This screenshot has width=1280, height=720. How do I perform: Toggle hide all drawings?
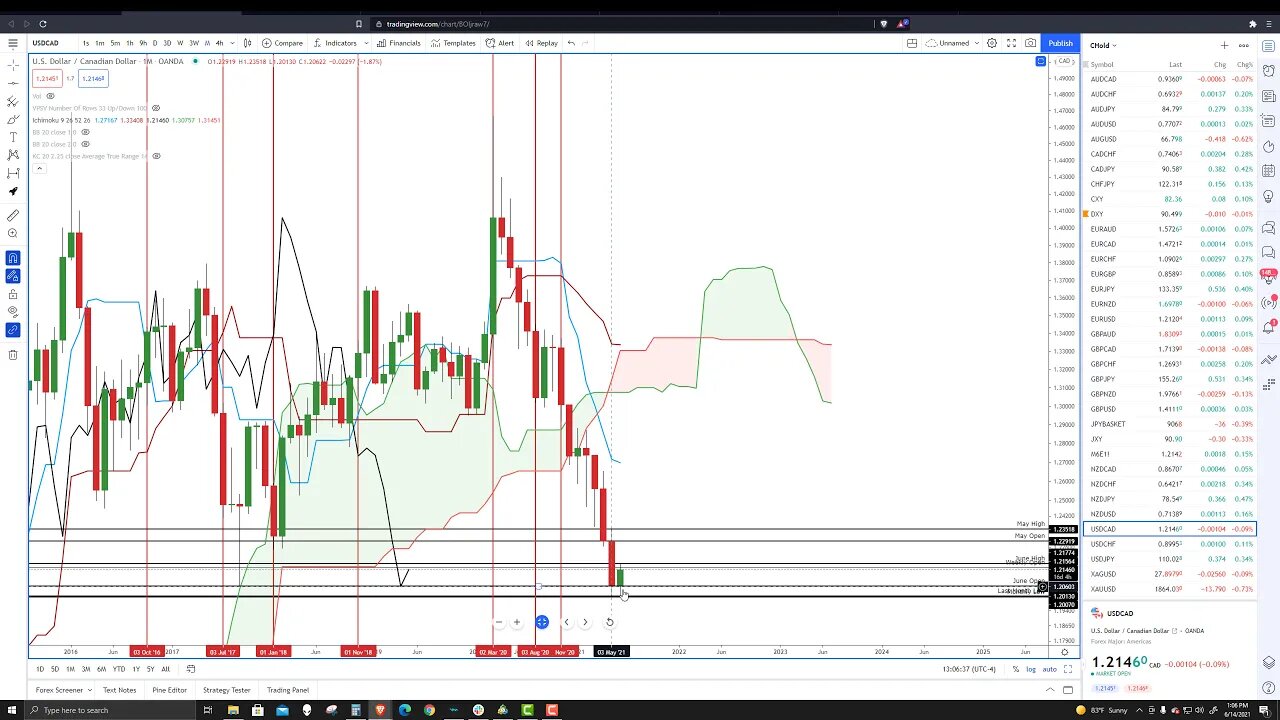pos(13,312)
